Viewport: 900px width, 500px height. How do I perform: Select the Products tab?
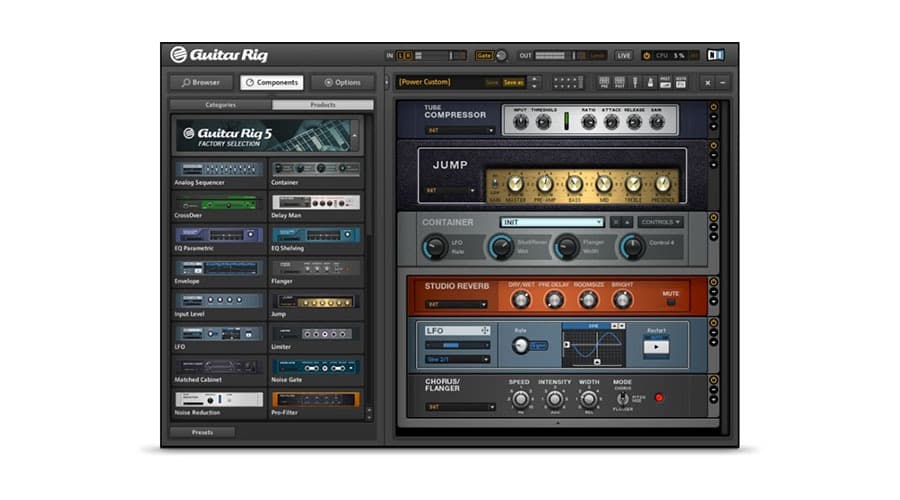point(323,105)
